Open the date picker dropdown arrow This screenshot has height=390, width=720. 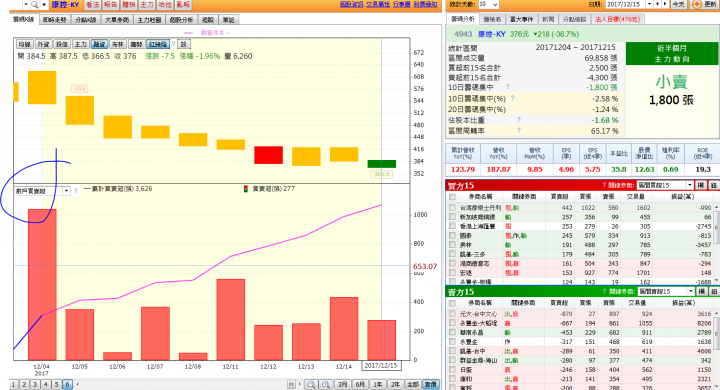pyautogui.click(x=650, y=5)
